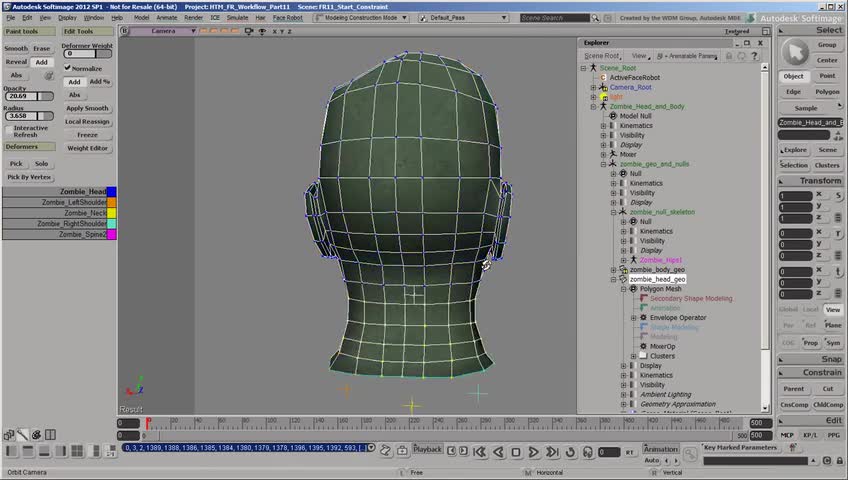Click the Weight Editor button
This screenshot has width=848, height=480.
88,148
